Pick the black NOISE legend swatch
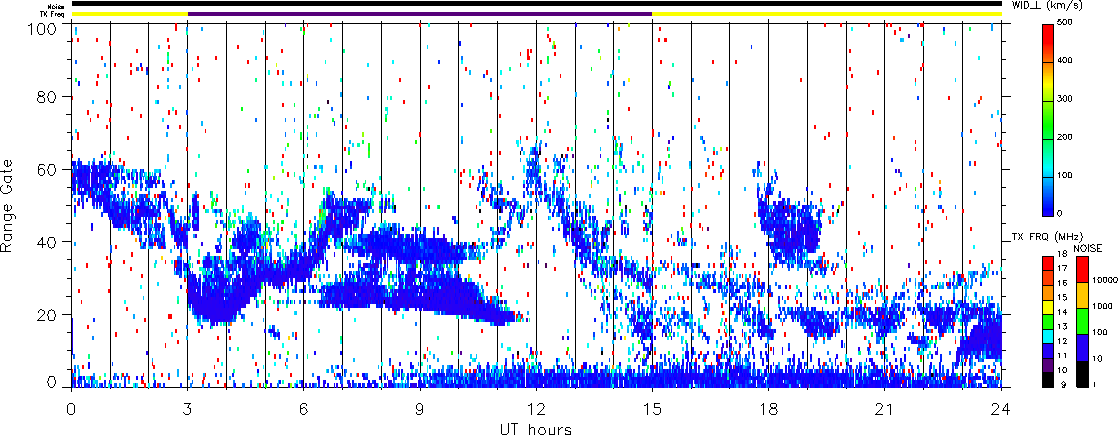 1081,372
